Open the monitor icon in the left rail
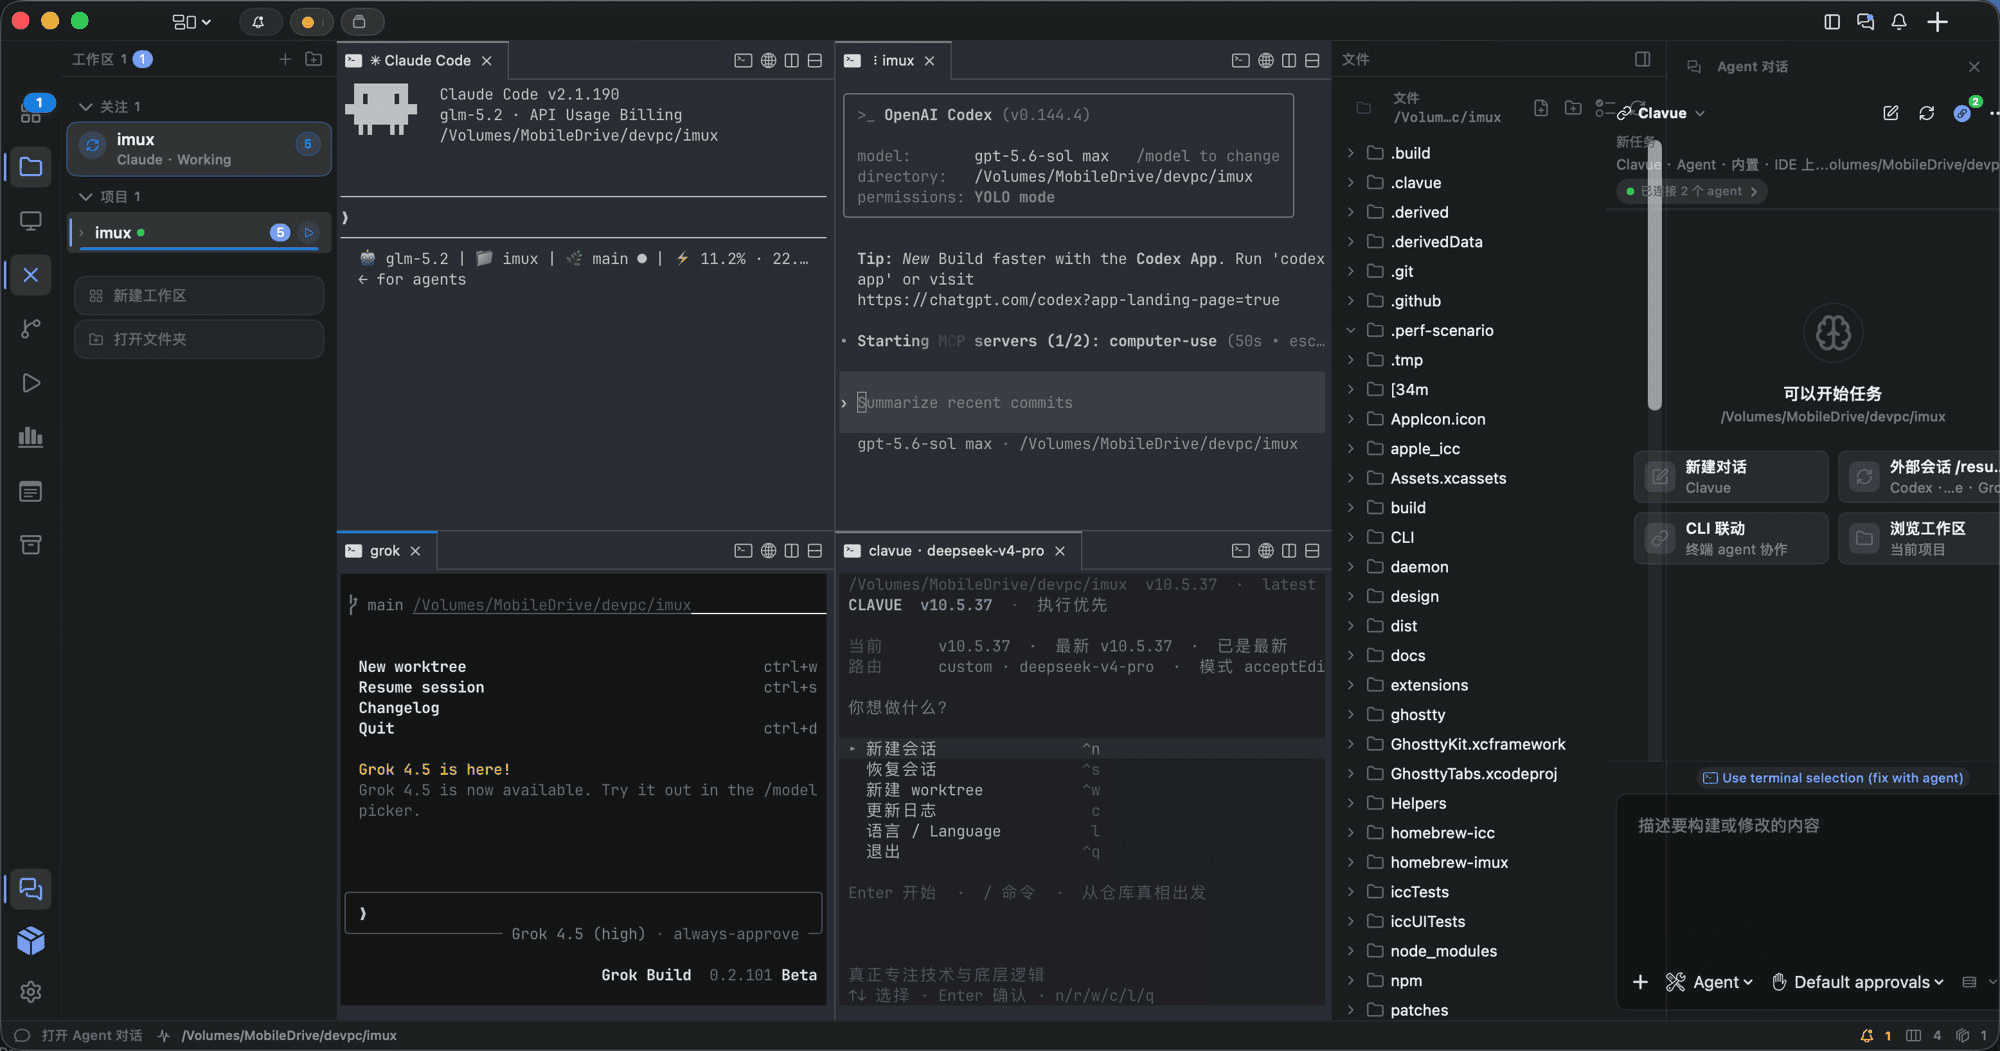This screenshot has width=2000, height=1051. (31, 221)
